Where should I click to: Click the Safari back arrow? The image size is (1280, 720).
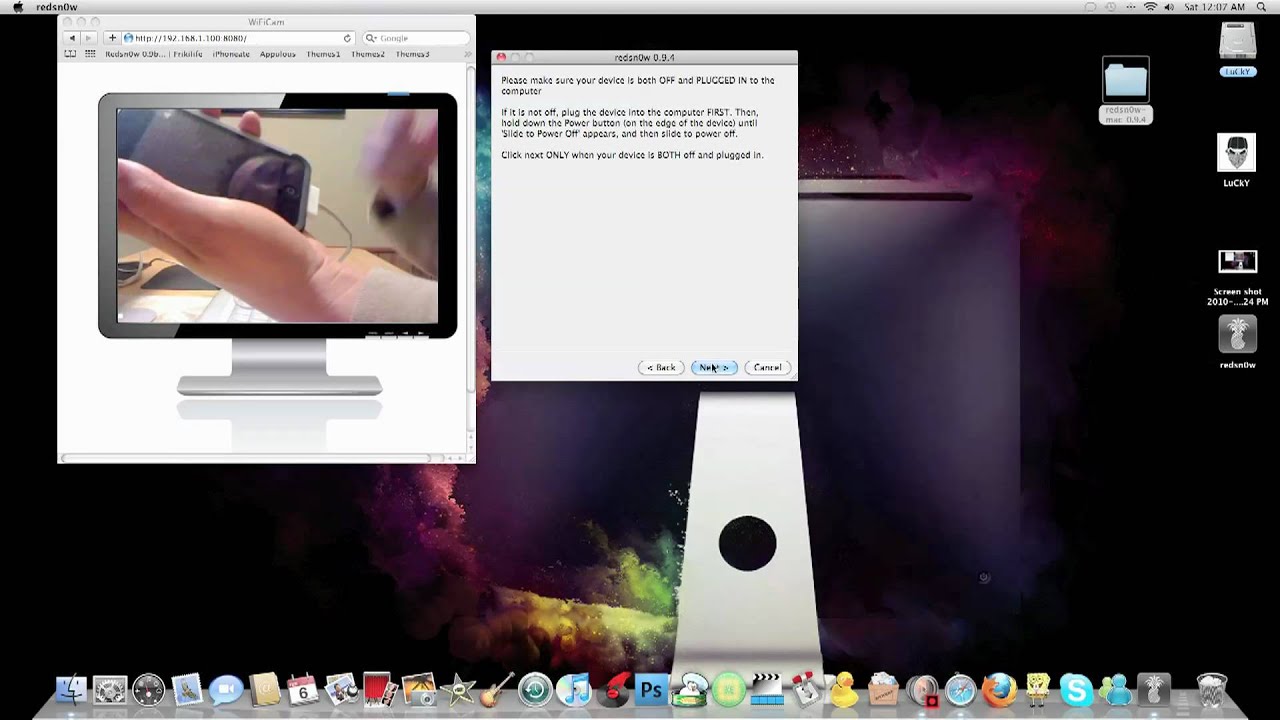(71, 38)
